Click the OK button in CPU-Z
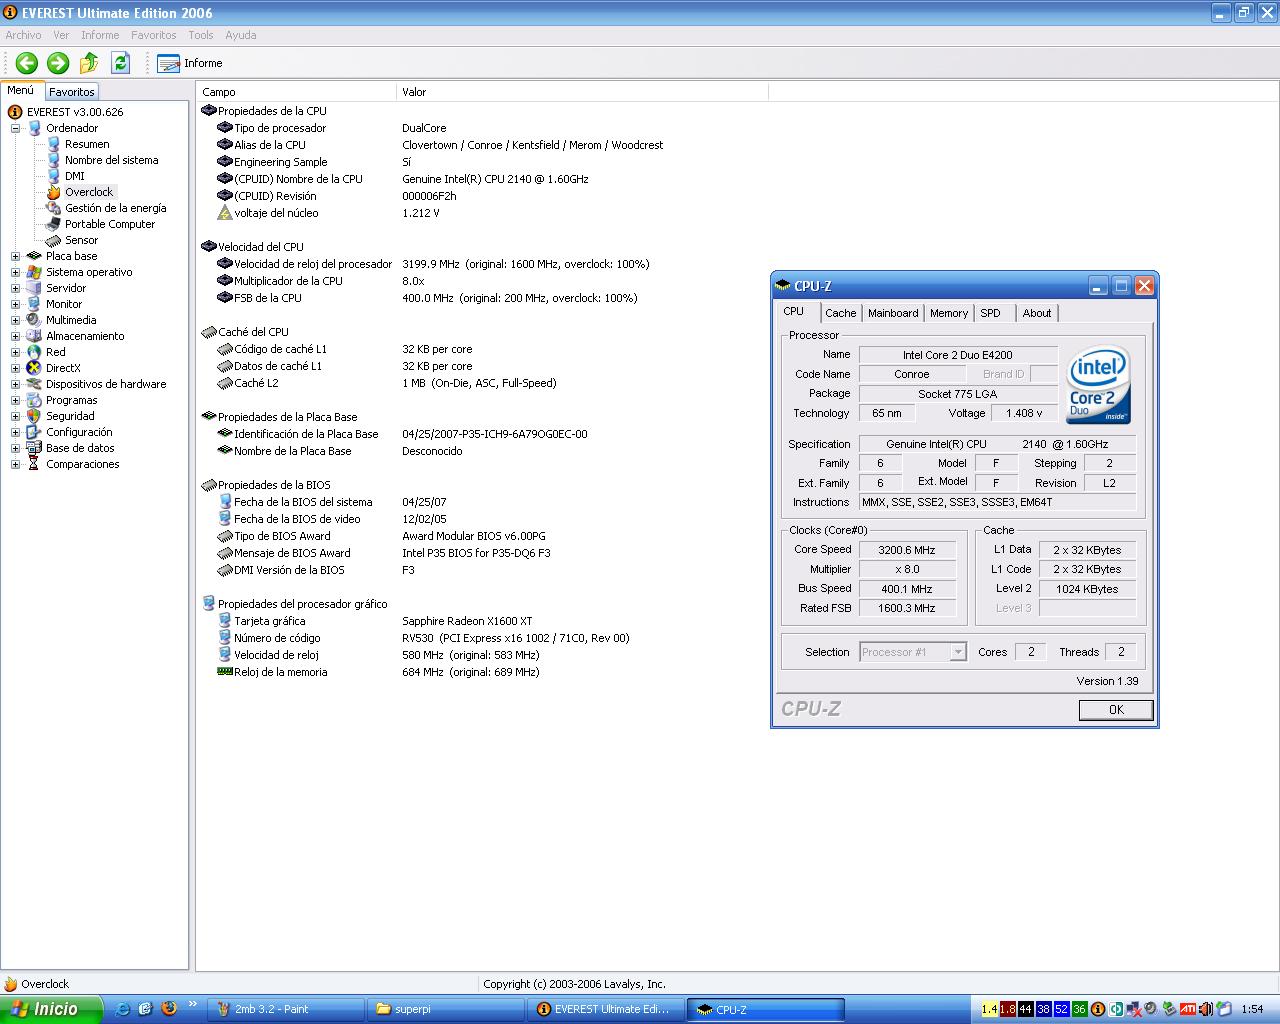This screenshot has width=1280, height=1024. pos(1116,710)
